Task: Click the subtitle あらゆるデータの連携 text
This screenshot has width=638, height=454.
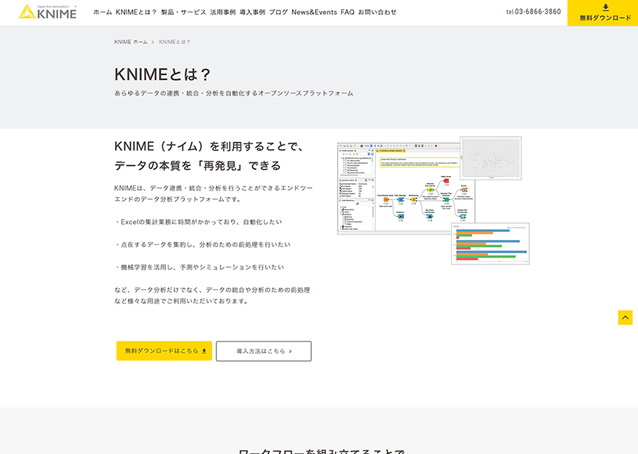Action: [x=234, y=93]
